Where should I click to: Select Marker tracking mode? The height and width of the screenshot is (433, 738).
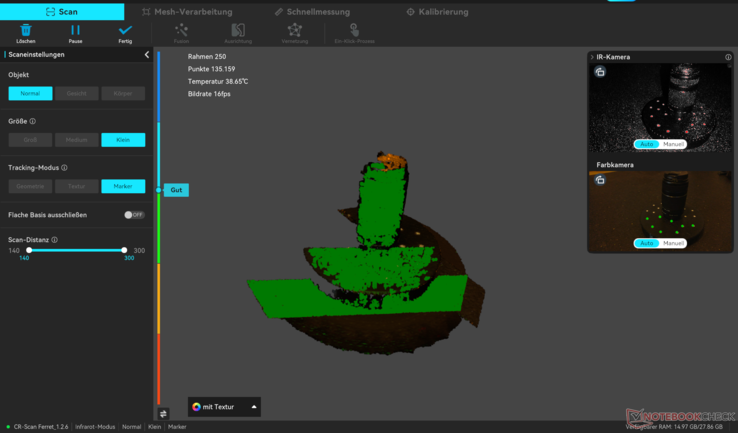(x=123, y=186)
